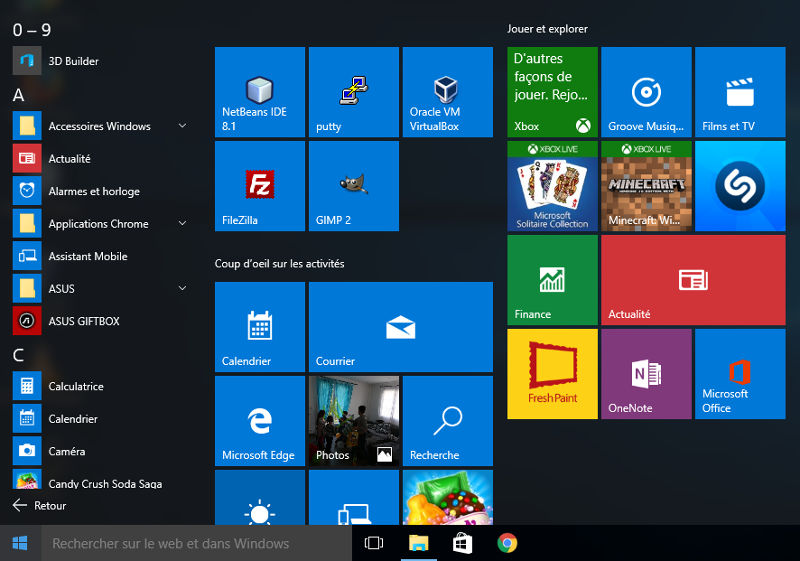Open the Shazam tile
The width and height of the screenshot is (800, 561).
[740, 186]
